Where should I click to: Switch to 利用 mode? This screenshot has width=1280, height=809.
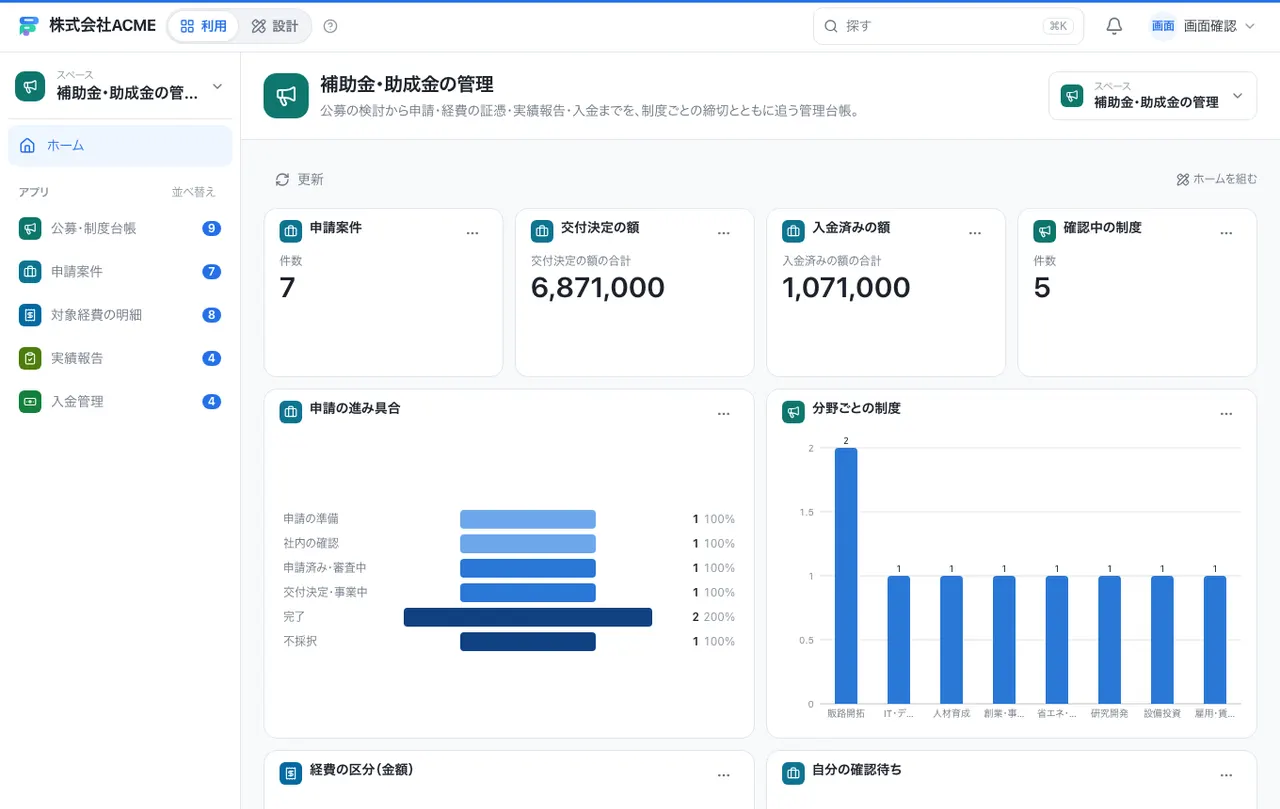(203, 26)
